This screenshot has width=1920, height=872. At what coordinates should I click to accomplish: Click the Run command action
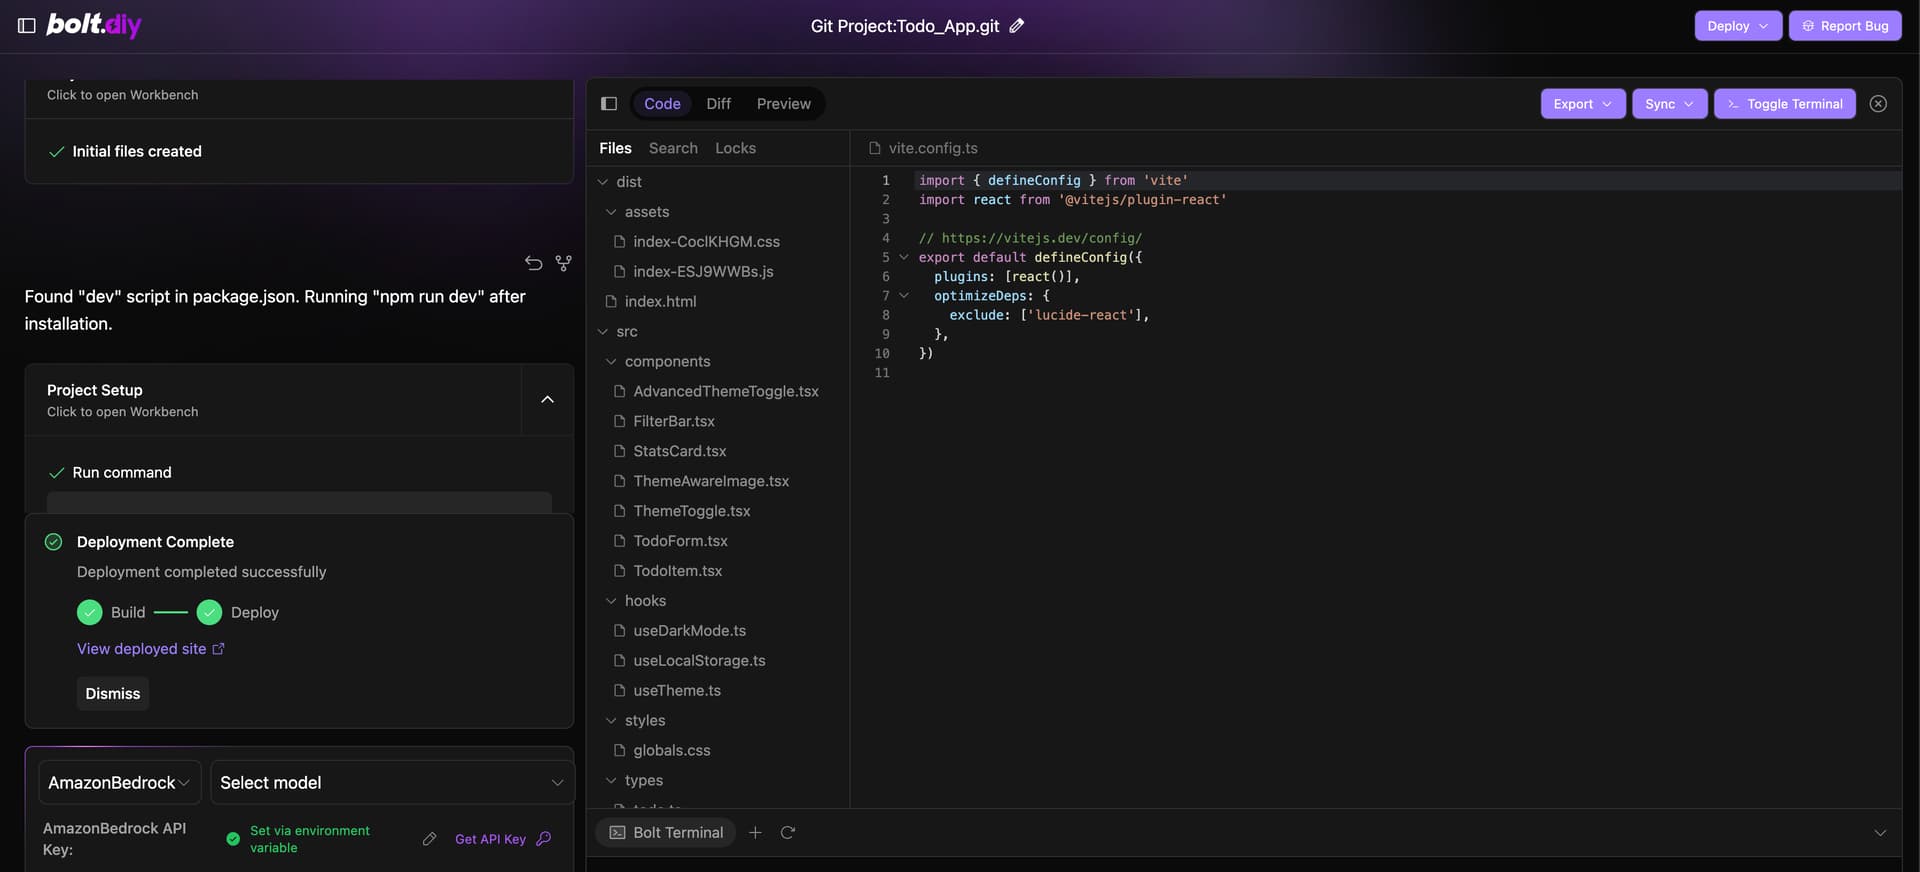tap(122, 473)
